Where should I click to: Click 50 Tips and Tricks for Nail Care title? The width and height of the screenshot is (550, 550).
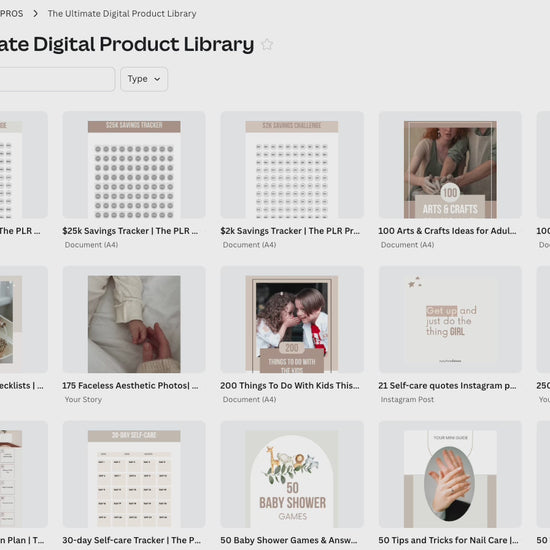coord(448,540)
